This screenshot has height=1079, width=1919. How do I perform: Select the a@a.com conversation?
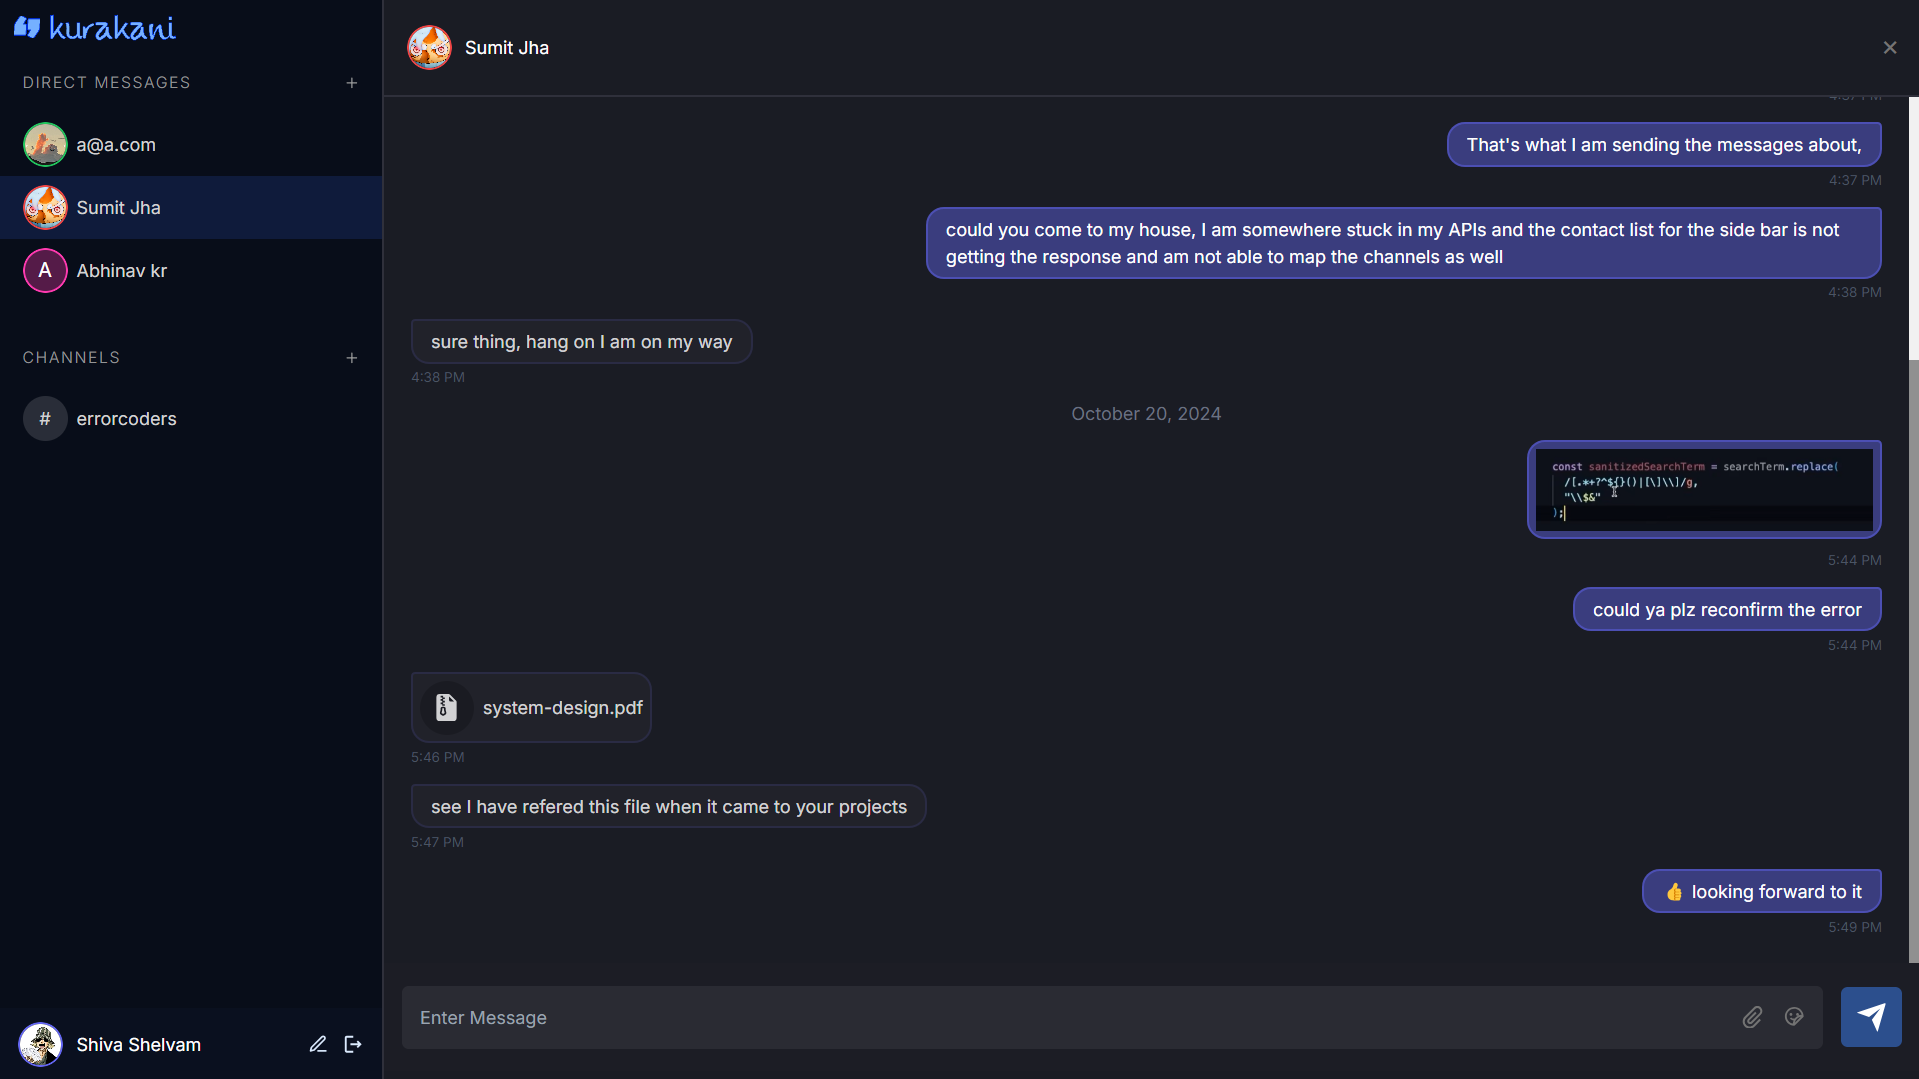tap(116, 145)
